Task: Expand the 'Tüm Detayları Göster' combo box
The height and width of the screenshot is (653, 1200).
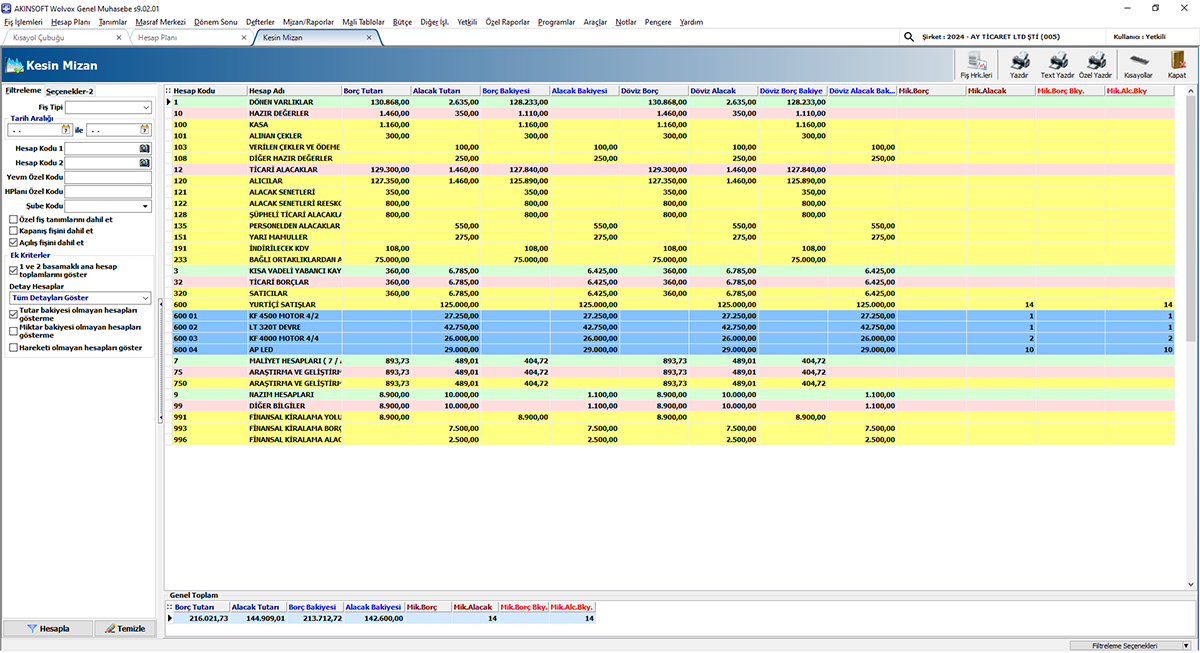Action: (x=145, y=298)
